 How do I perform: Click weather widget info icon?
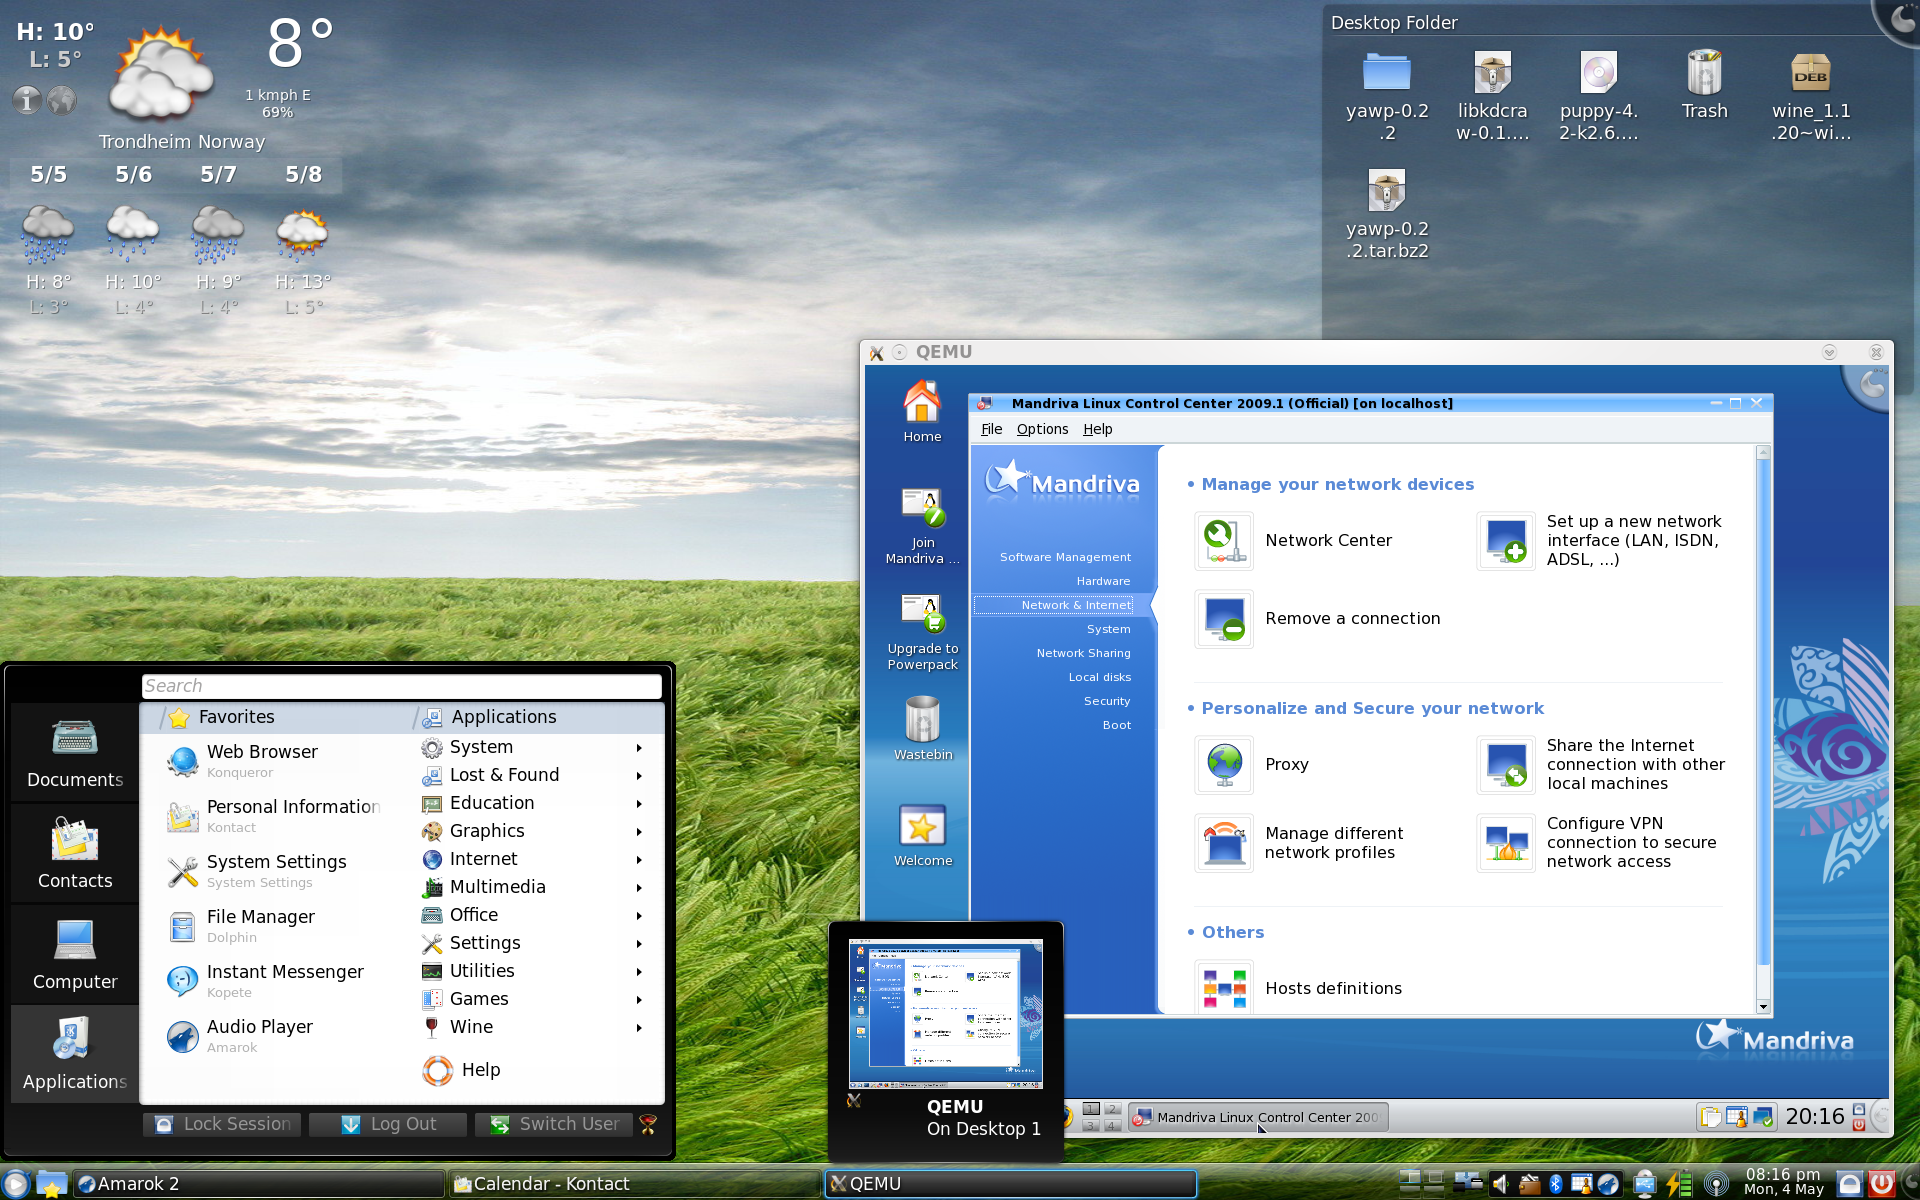click(27, 100)
